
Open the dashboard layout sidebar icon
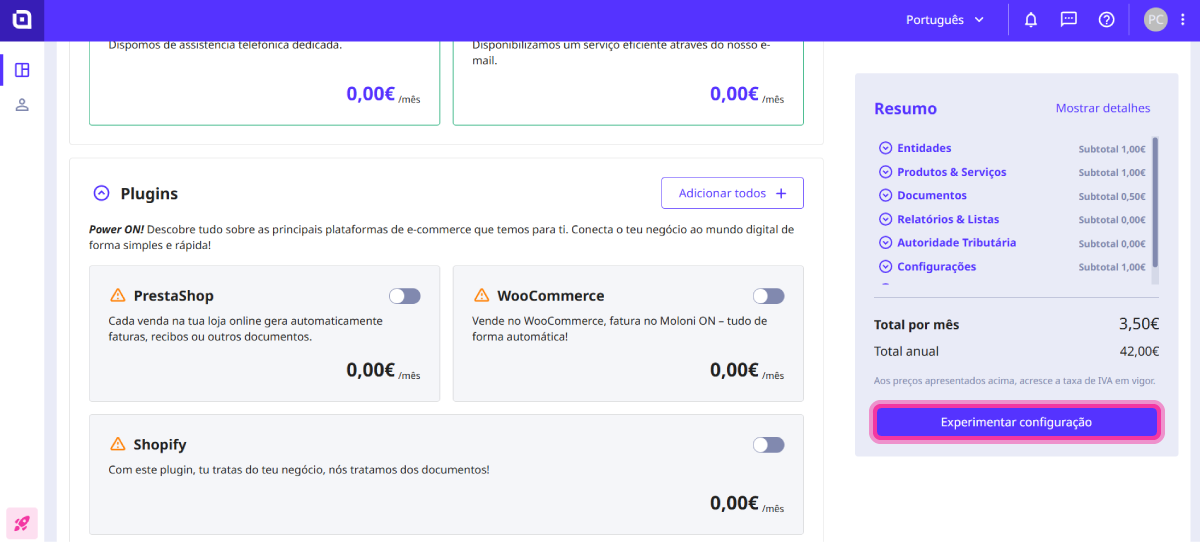22,70
